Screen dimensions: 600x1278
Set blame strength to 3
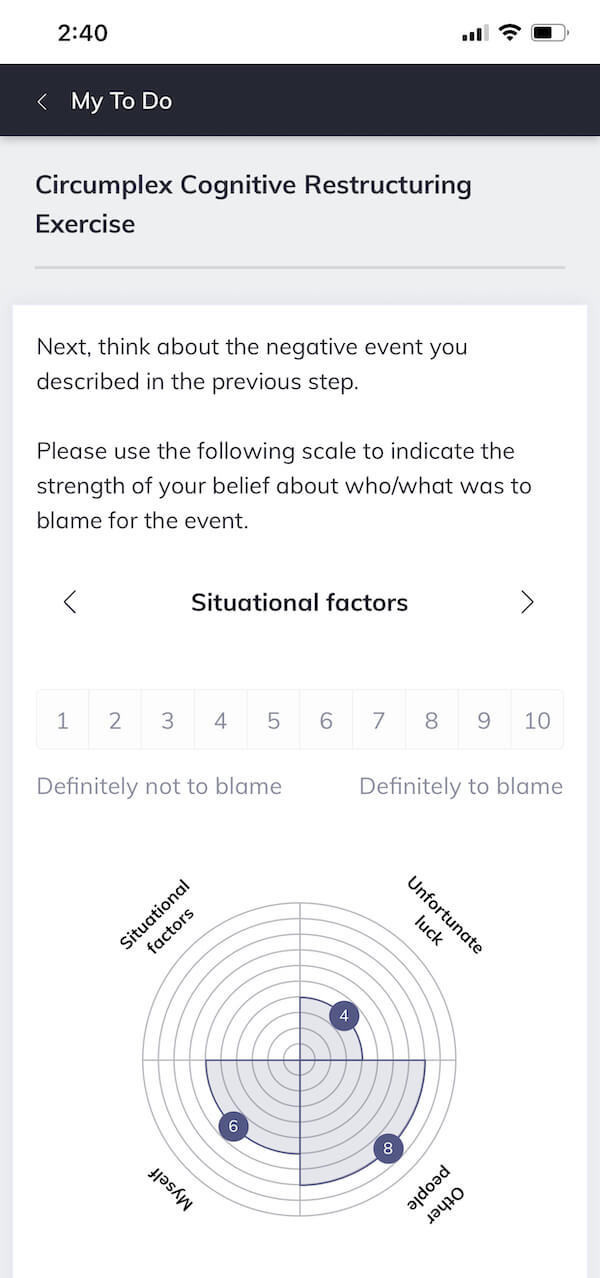click(x=168, y=720)
